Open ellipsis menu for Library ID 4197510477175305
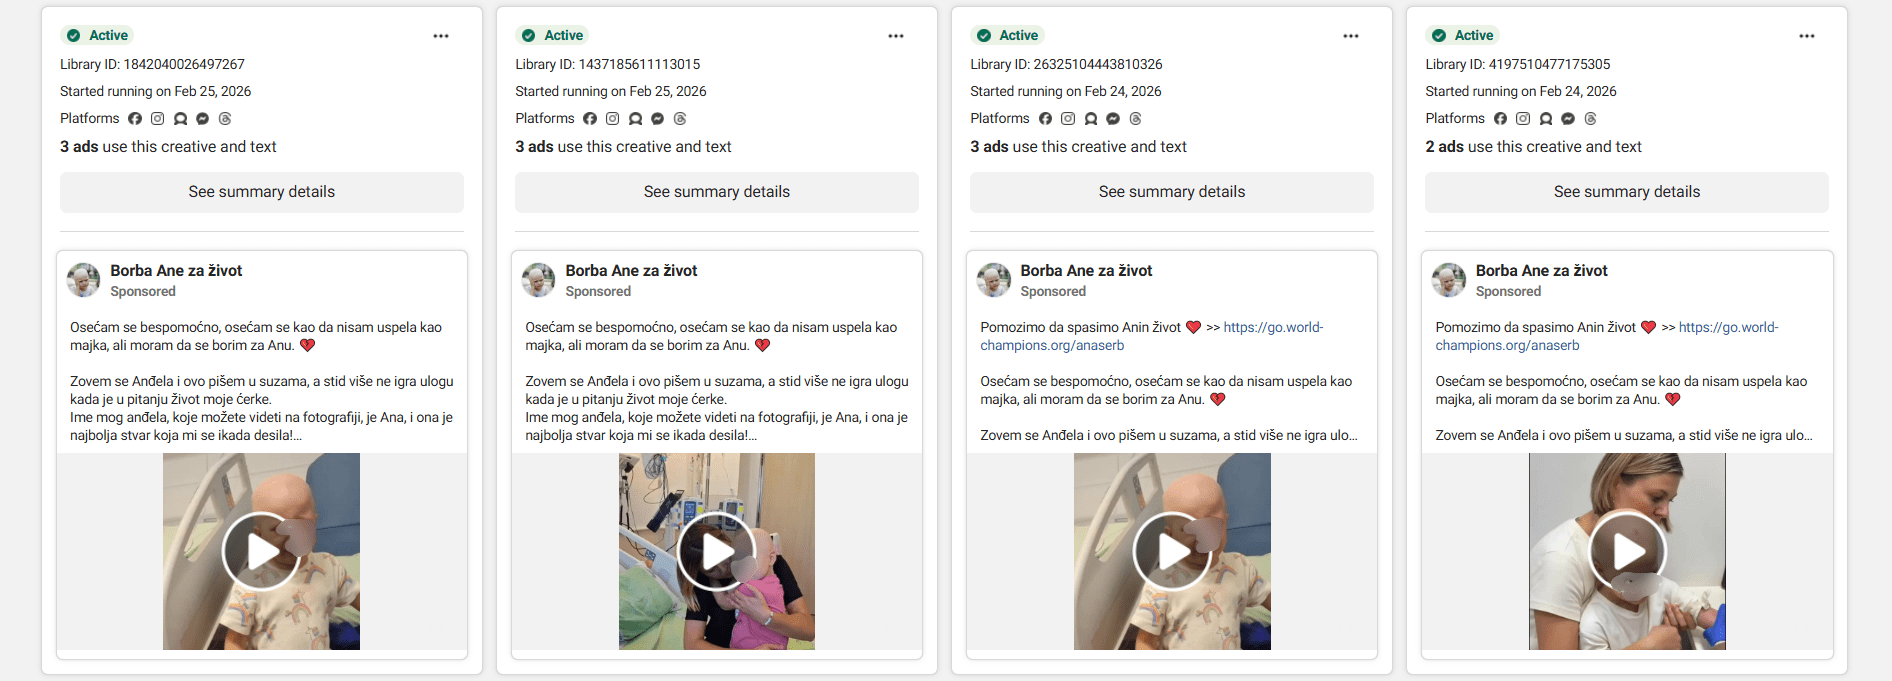 pos(1806,36)
